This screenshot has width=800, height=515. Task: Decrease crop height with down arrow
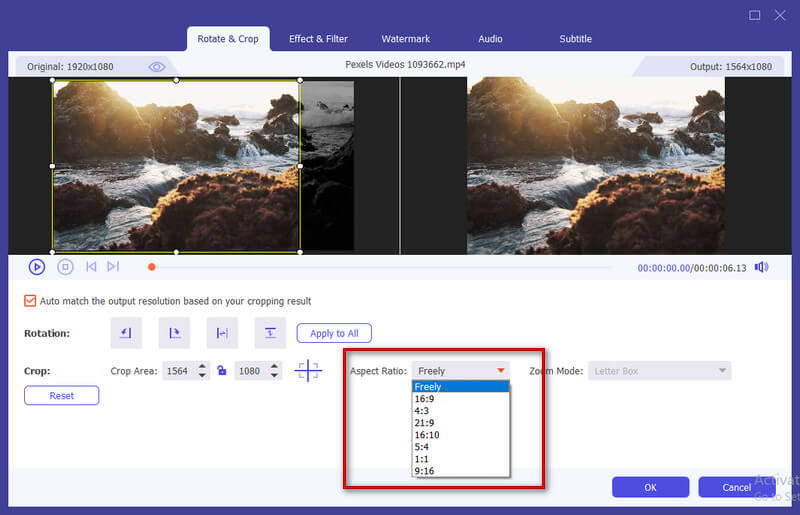point(274,376)
